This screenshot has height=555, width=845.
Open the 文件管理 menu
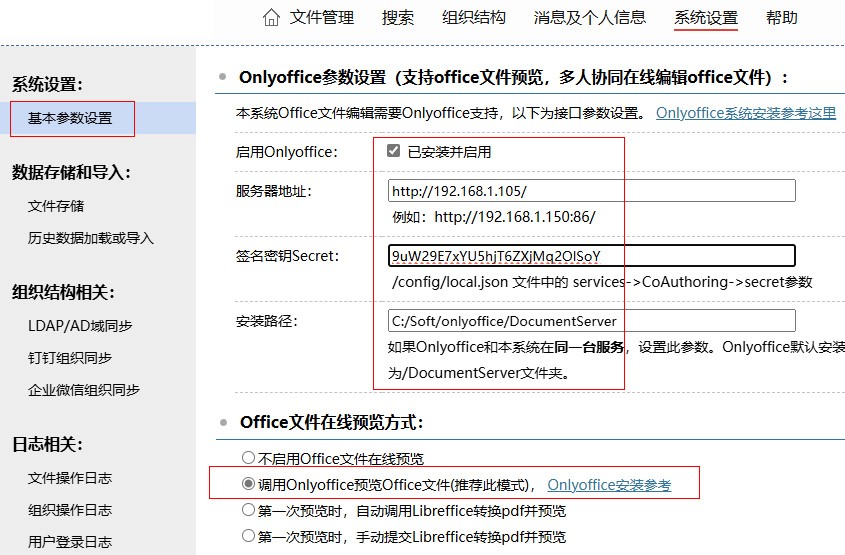[x=322, y=18]
